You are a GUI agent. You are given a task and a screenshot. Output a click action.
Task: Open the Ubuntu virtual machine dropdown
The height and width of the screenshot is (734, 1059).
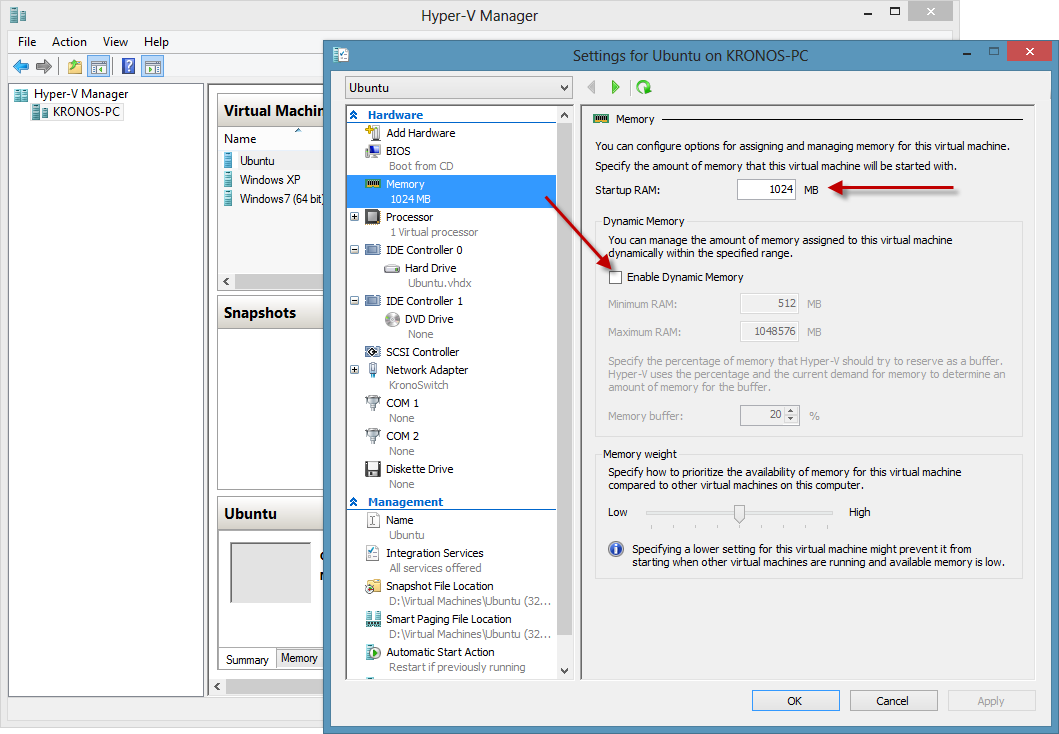[459, 88]
